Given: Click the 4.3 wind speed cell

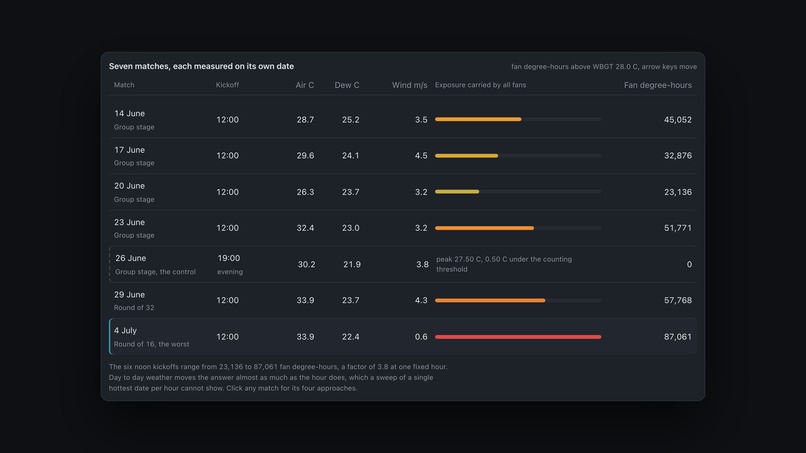Looking at the screenshot, I should point(421,300).
